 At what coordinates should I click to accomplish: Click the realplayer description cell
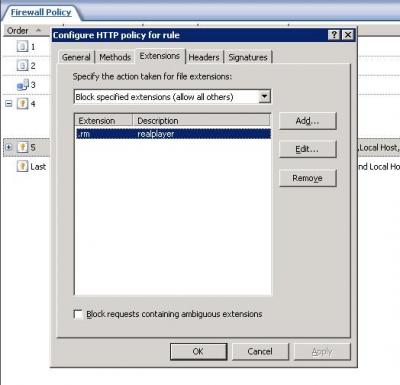point(156,134)
